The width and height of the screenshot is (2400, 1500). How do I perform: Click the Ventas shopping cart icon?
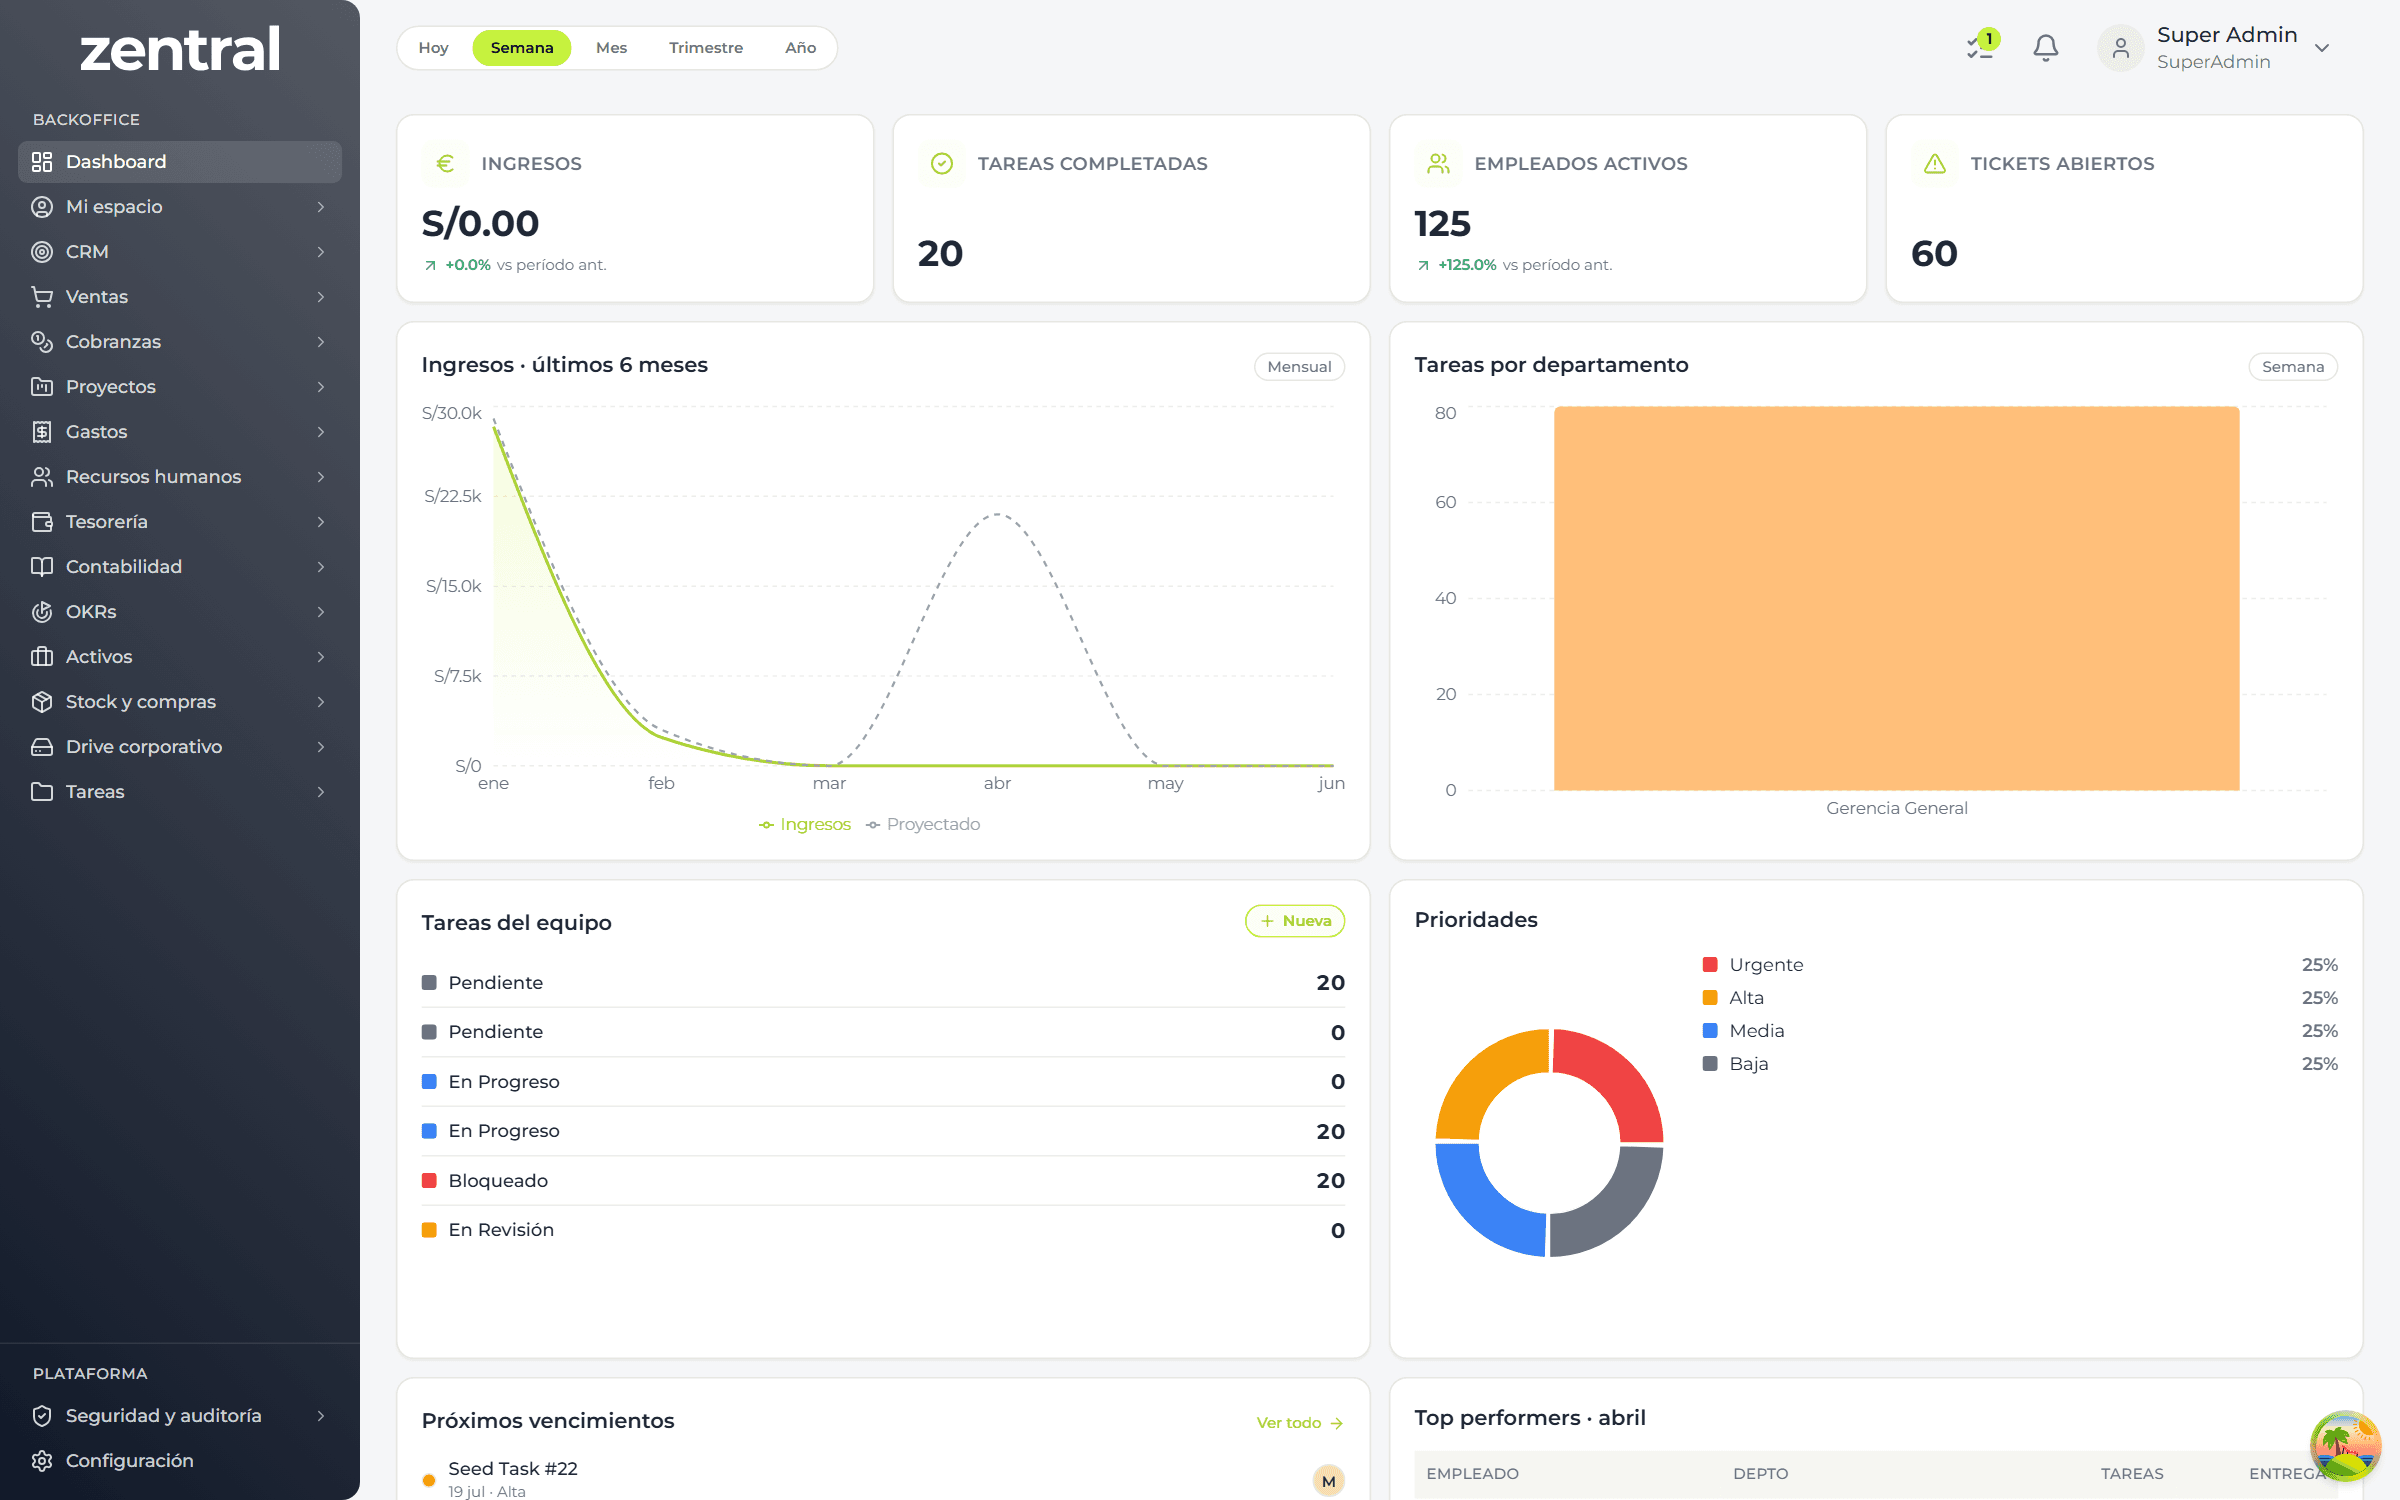(42, 297)
